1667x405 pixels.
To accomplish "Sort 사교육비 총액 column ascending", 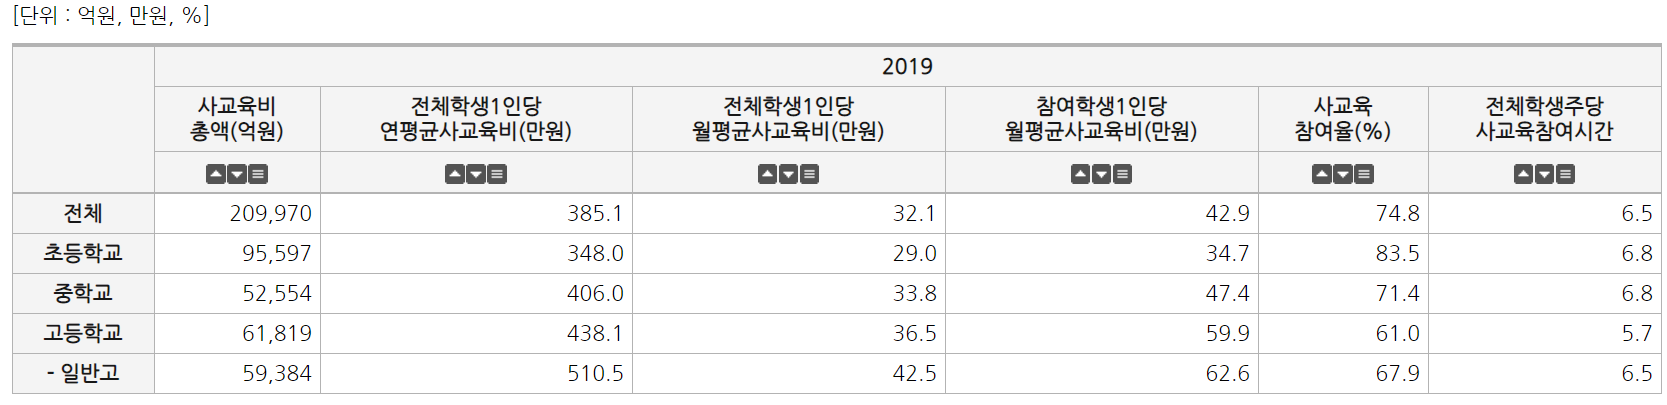I will 216,174.
